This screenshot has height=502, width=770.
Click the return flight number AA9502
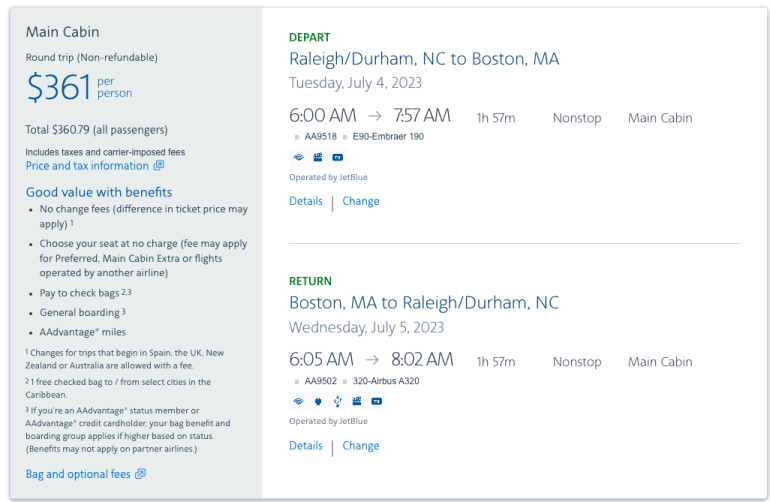tap(320, 381)
